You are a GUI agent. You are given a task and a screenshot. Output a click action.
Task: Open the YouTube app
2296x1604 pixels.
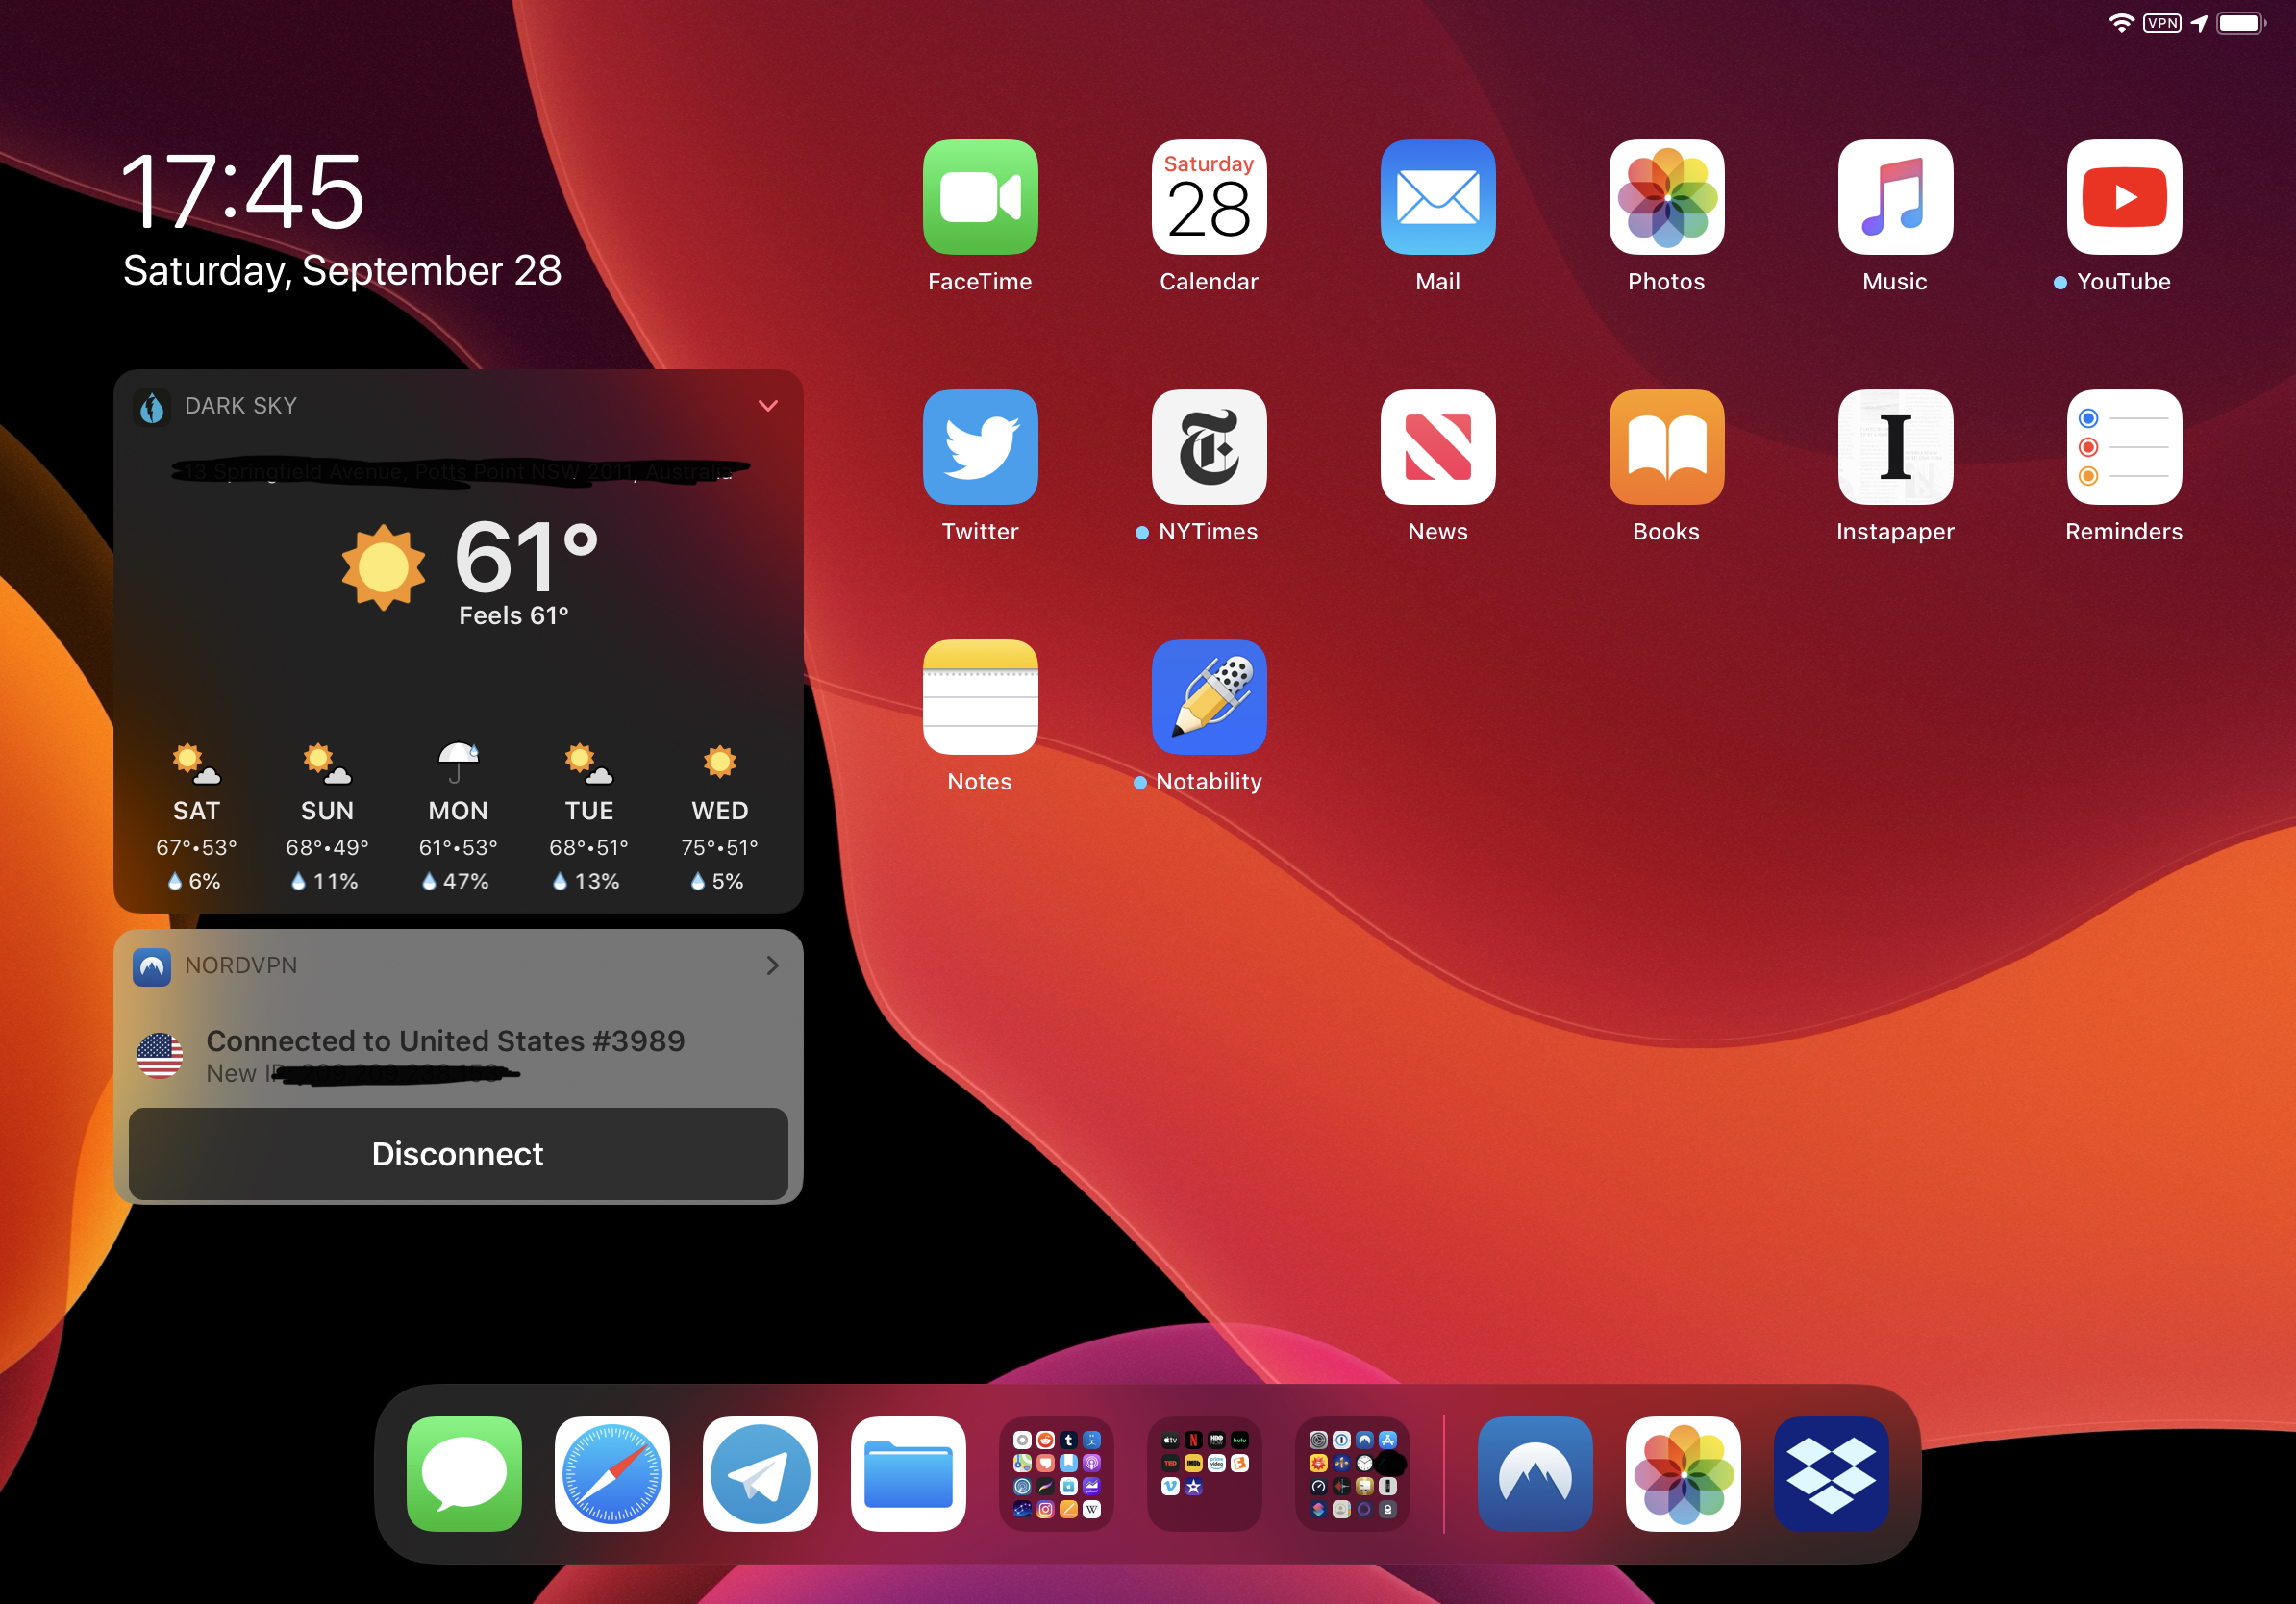(2124, 197)
